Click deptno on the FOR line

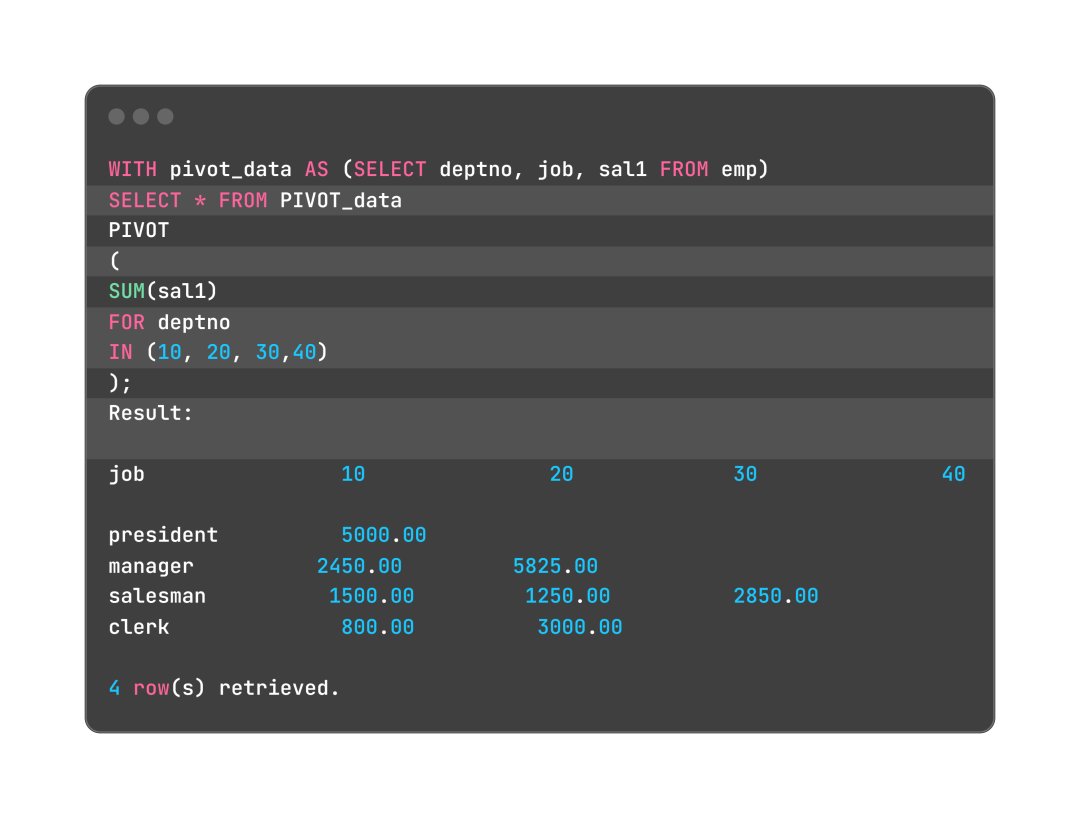tap(194, 322)
